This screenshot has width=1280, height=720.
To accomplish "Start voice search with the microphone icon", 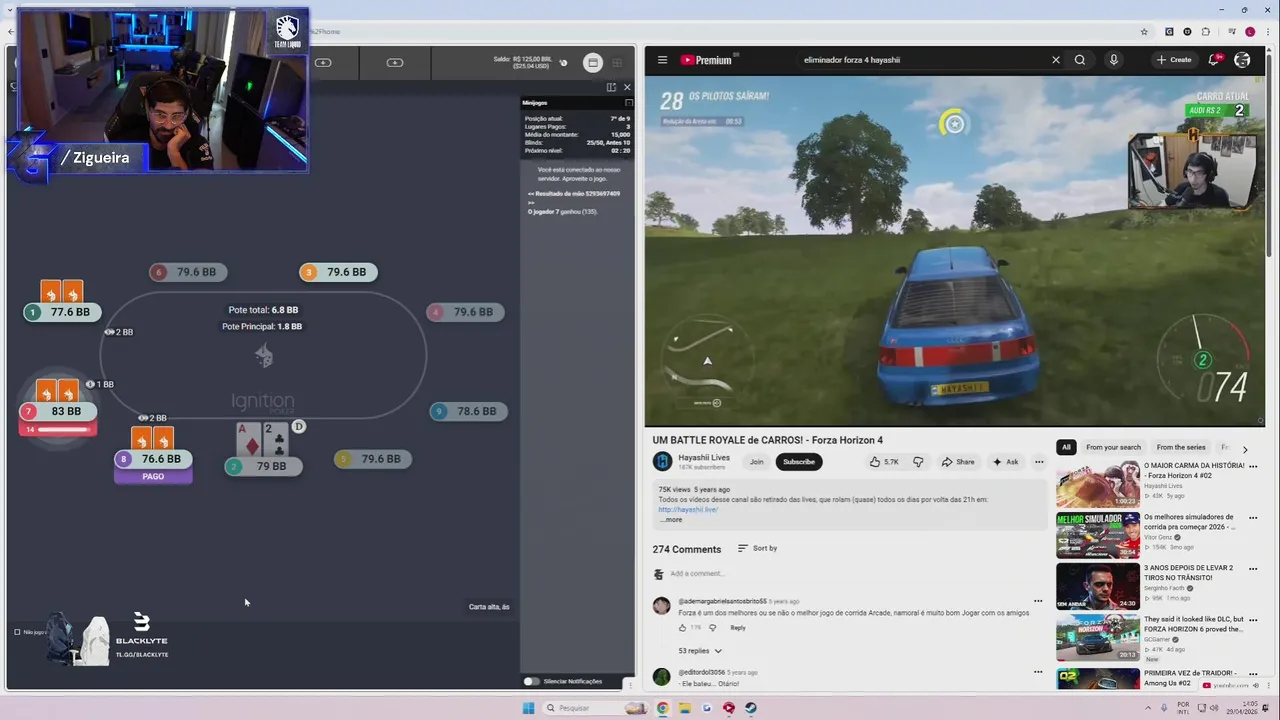I will (1113, 60).
